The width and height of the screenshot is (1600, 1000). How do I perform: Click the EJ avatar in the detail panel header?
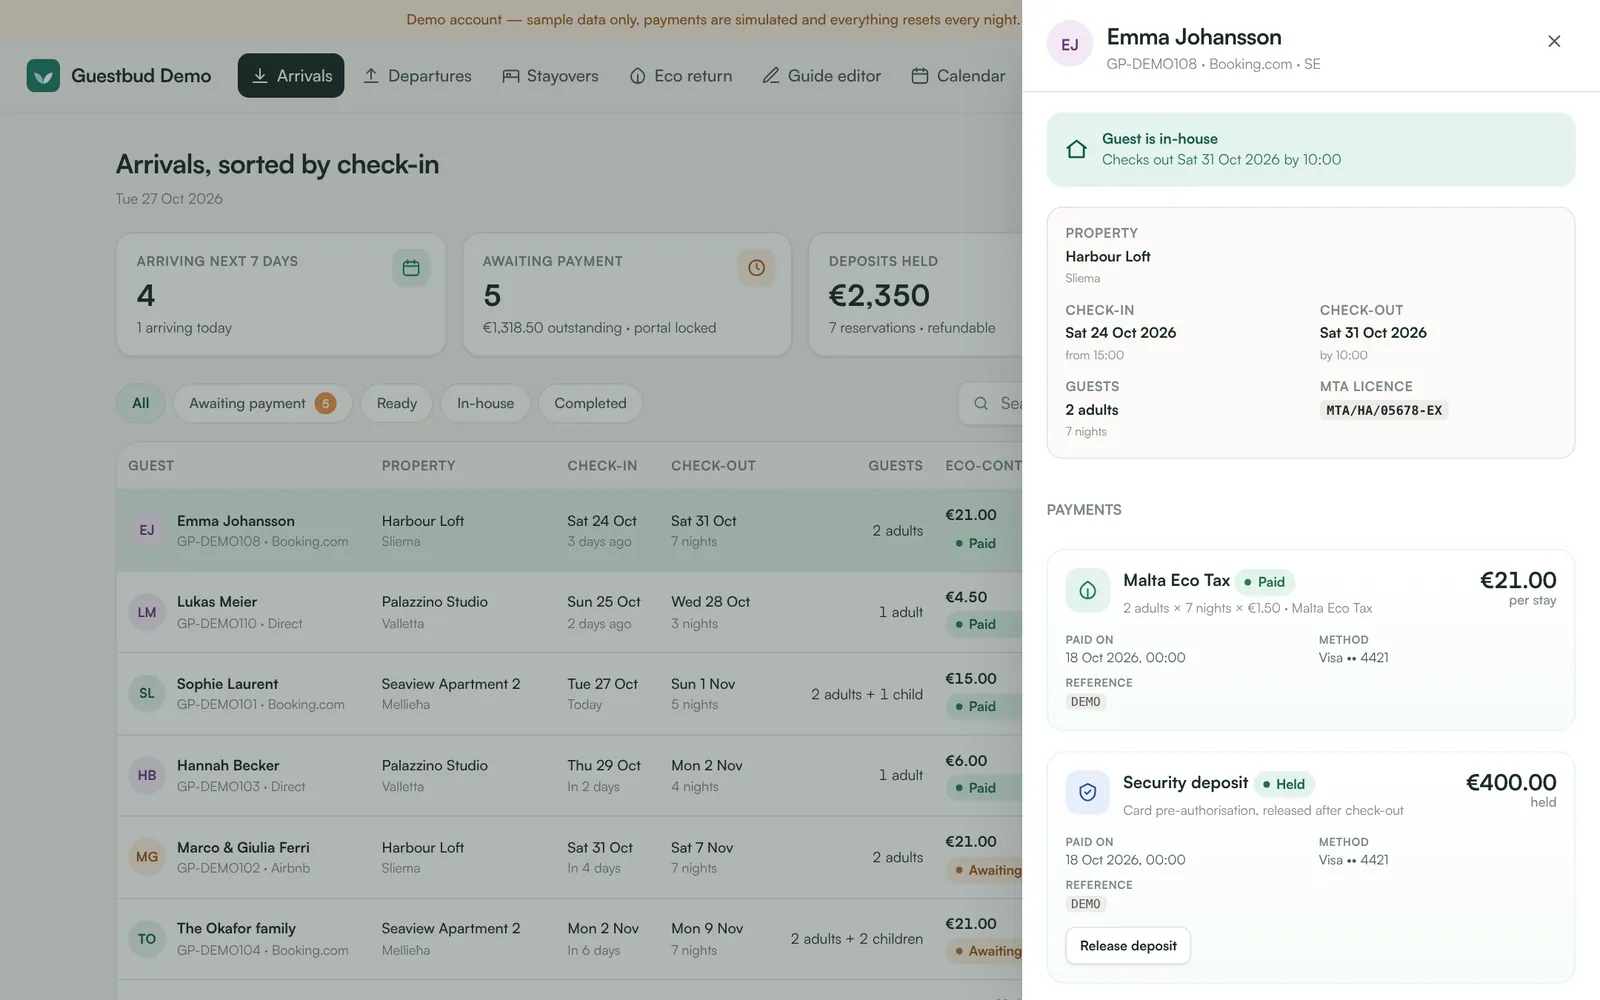[1070, 44]
